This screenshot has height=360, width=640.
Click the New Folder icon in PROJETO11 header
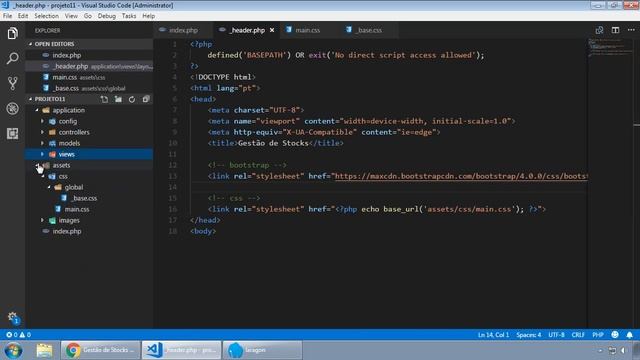tap(118, 99)
